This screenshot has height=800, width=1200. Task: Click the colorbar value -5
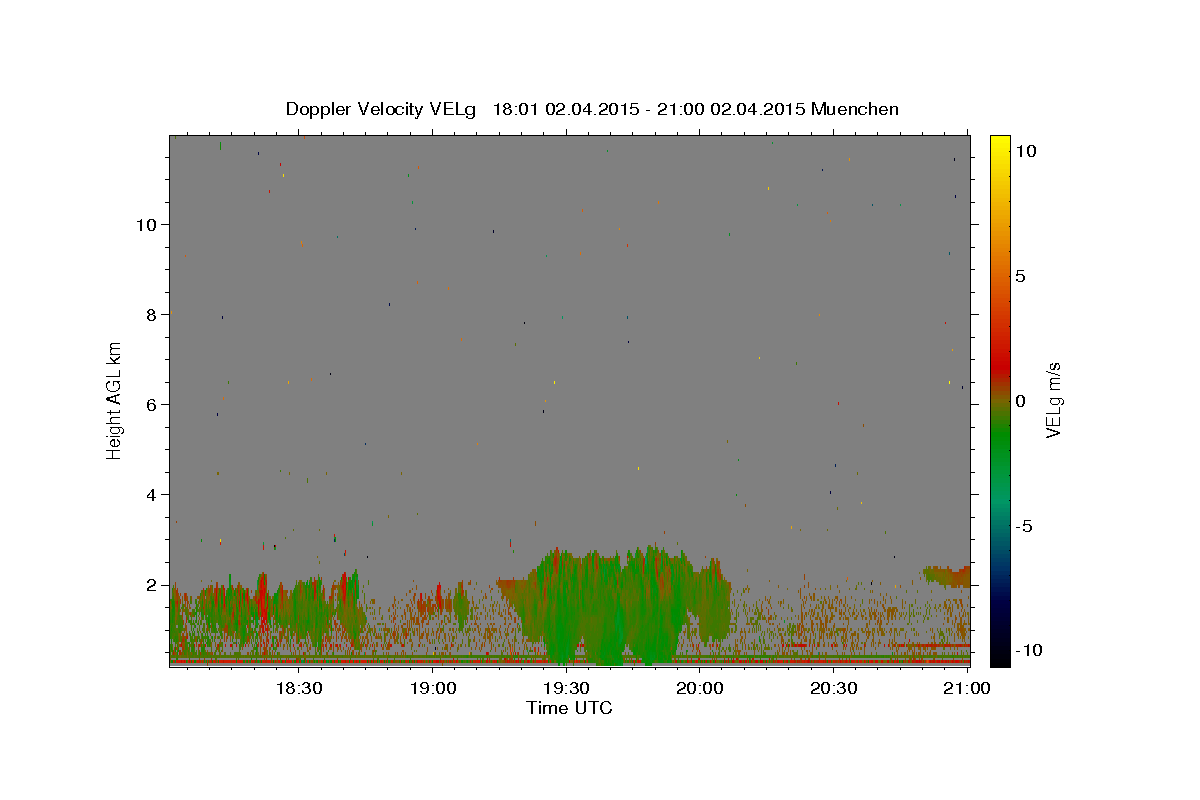1023,526
